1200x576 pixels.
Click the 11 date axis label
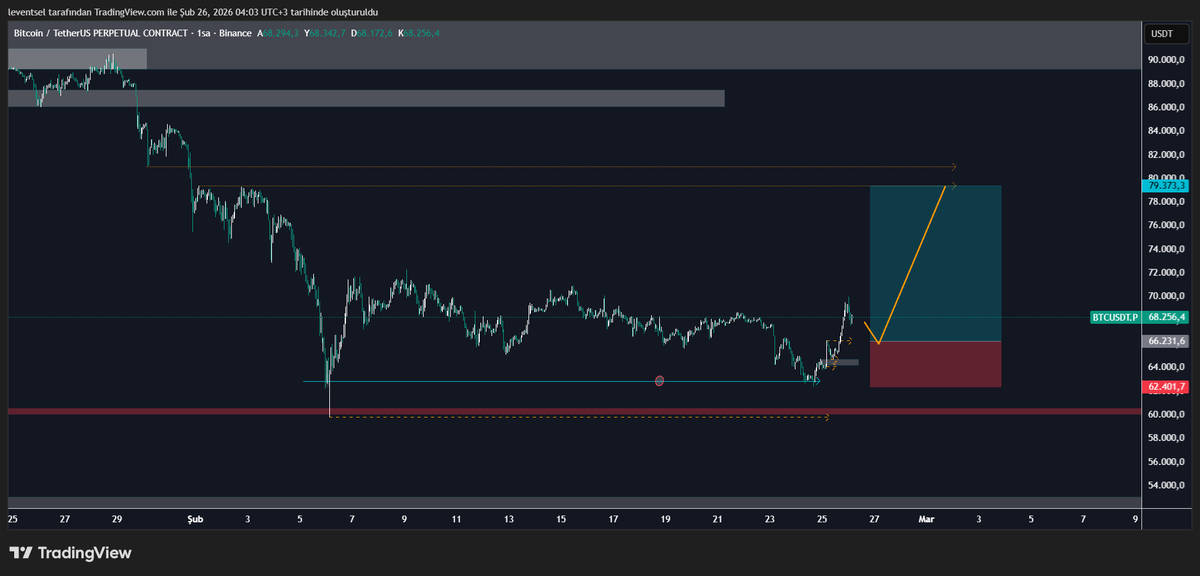pyautogui.click(x=456, y=520)
